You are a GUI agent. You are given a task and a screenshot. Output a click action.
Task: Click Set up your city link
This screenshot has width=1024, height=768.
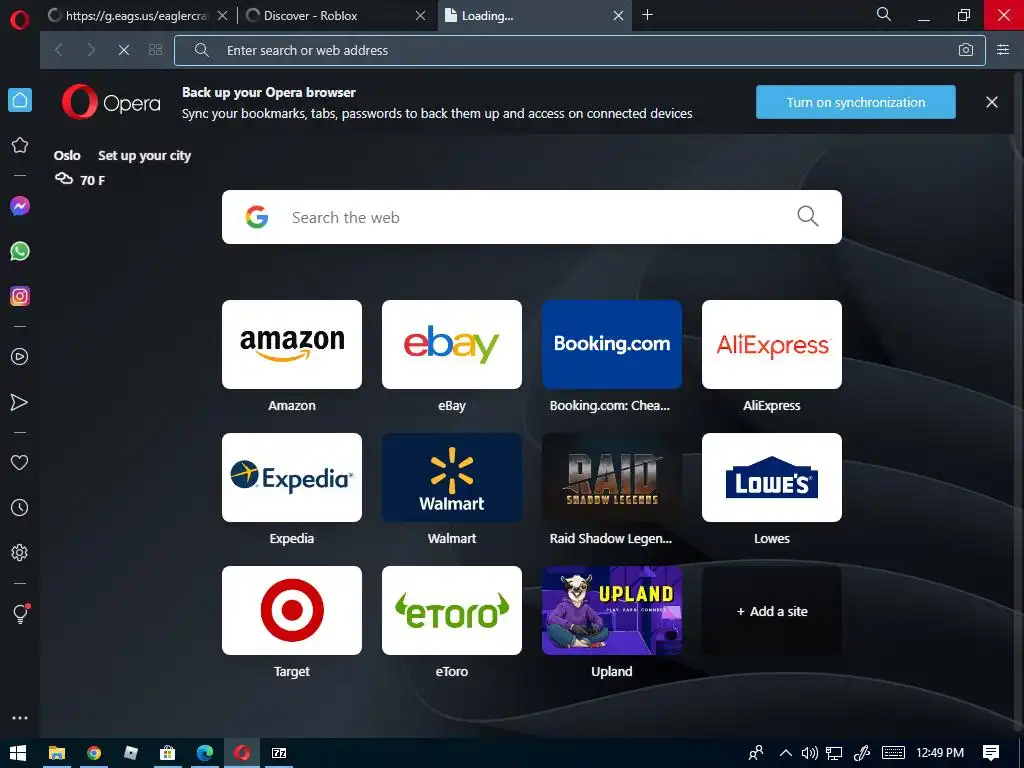(x=144, y=155)
